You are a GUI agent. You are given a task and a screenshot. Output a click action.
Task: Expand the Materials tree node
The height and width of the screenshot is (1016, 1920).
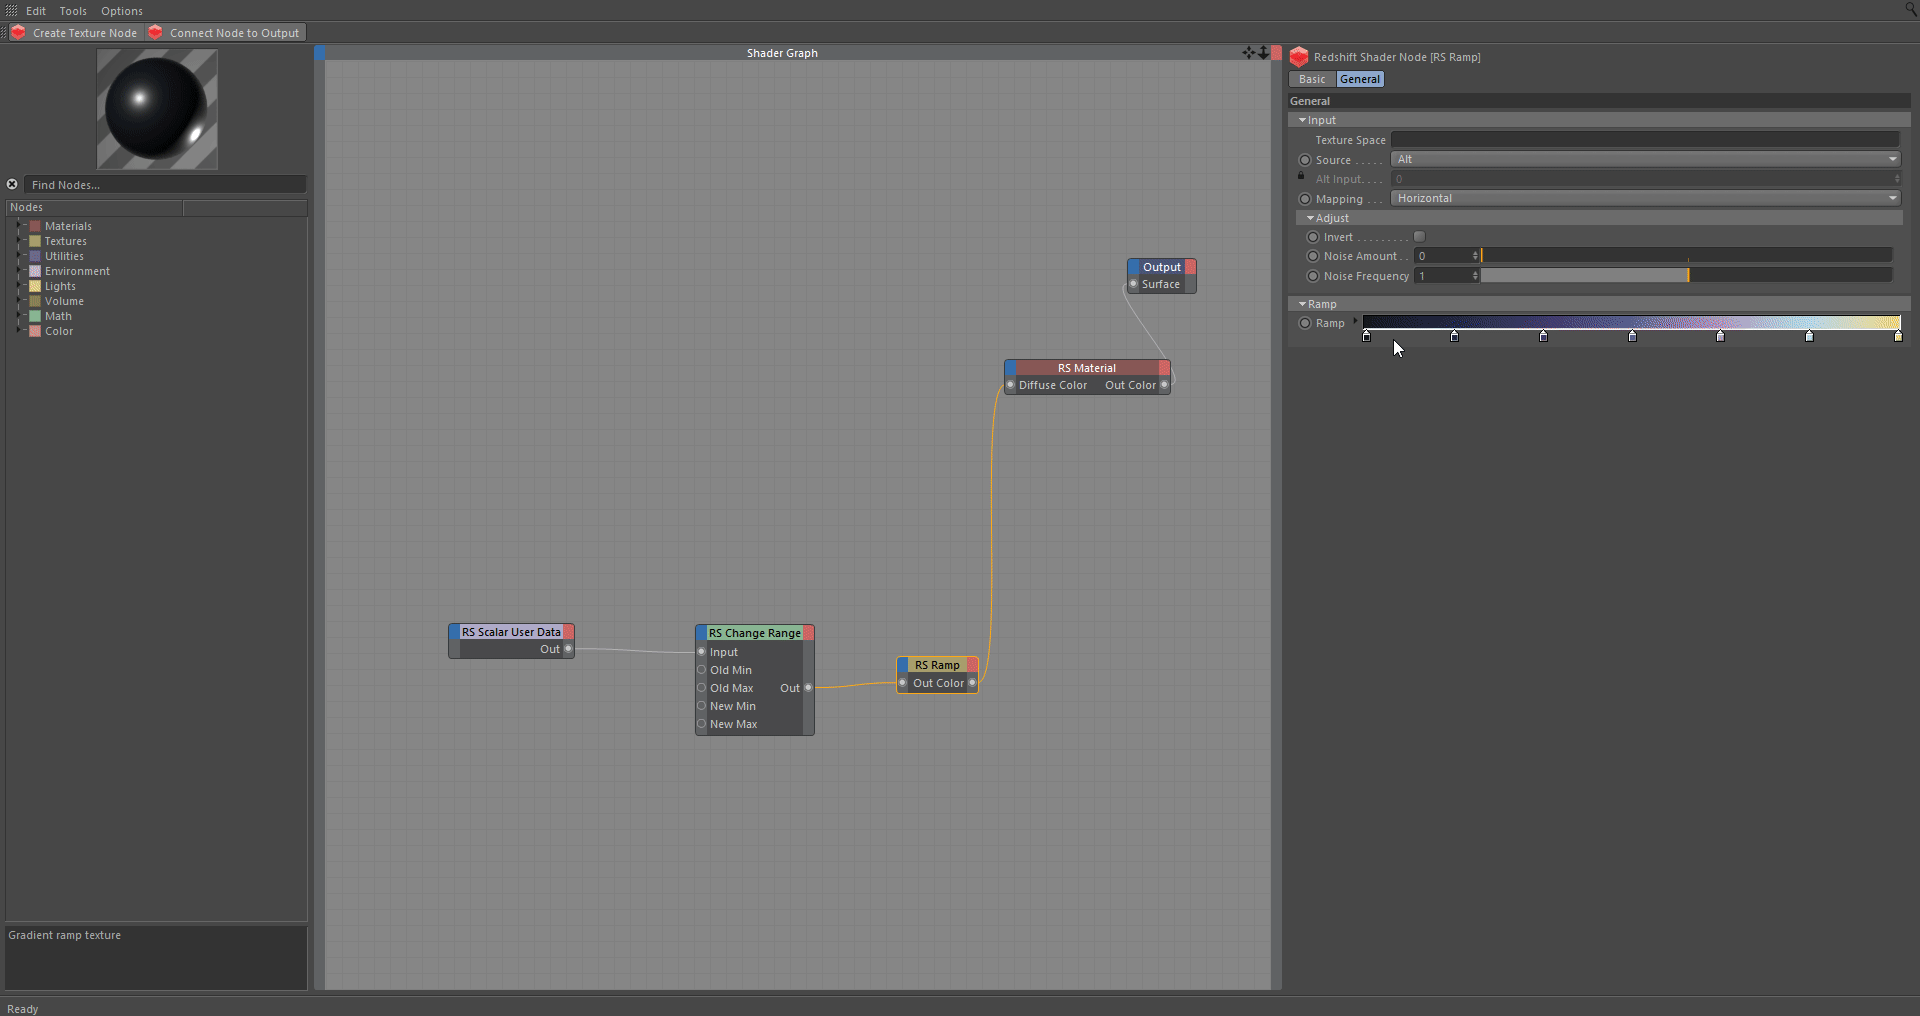(x=19, y=226)
